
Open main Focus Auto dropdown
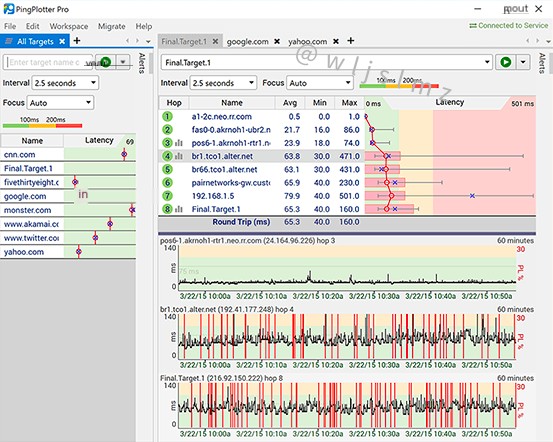coord(320,83)
